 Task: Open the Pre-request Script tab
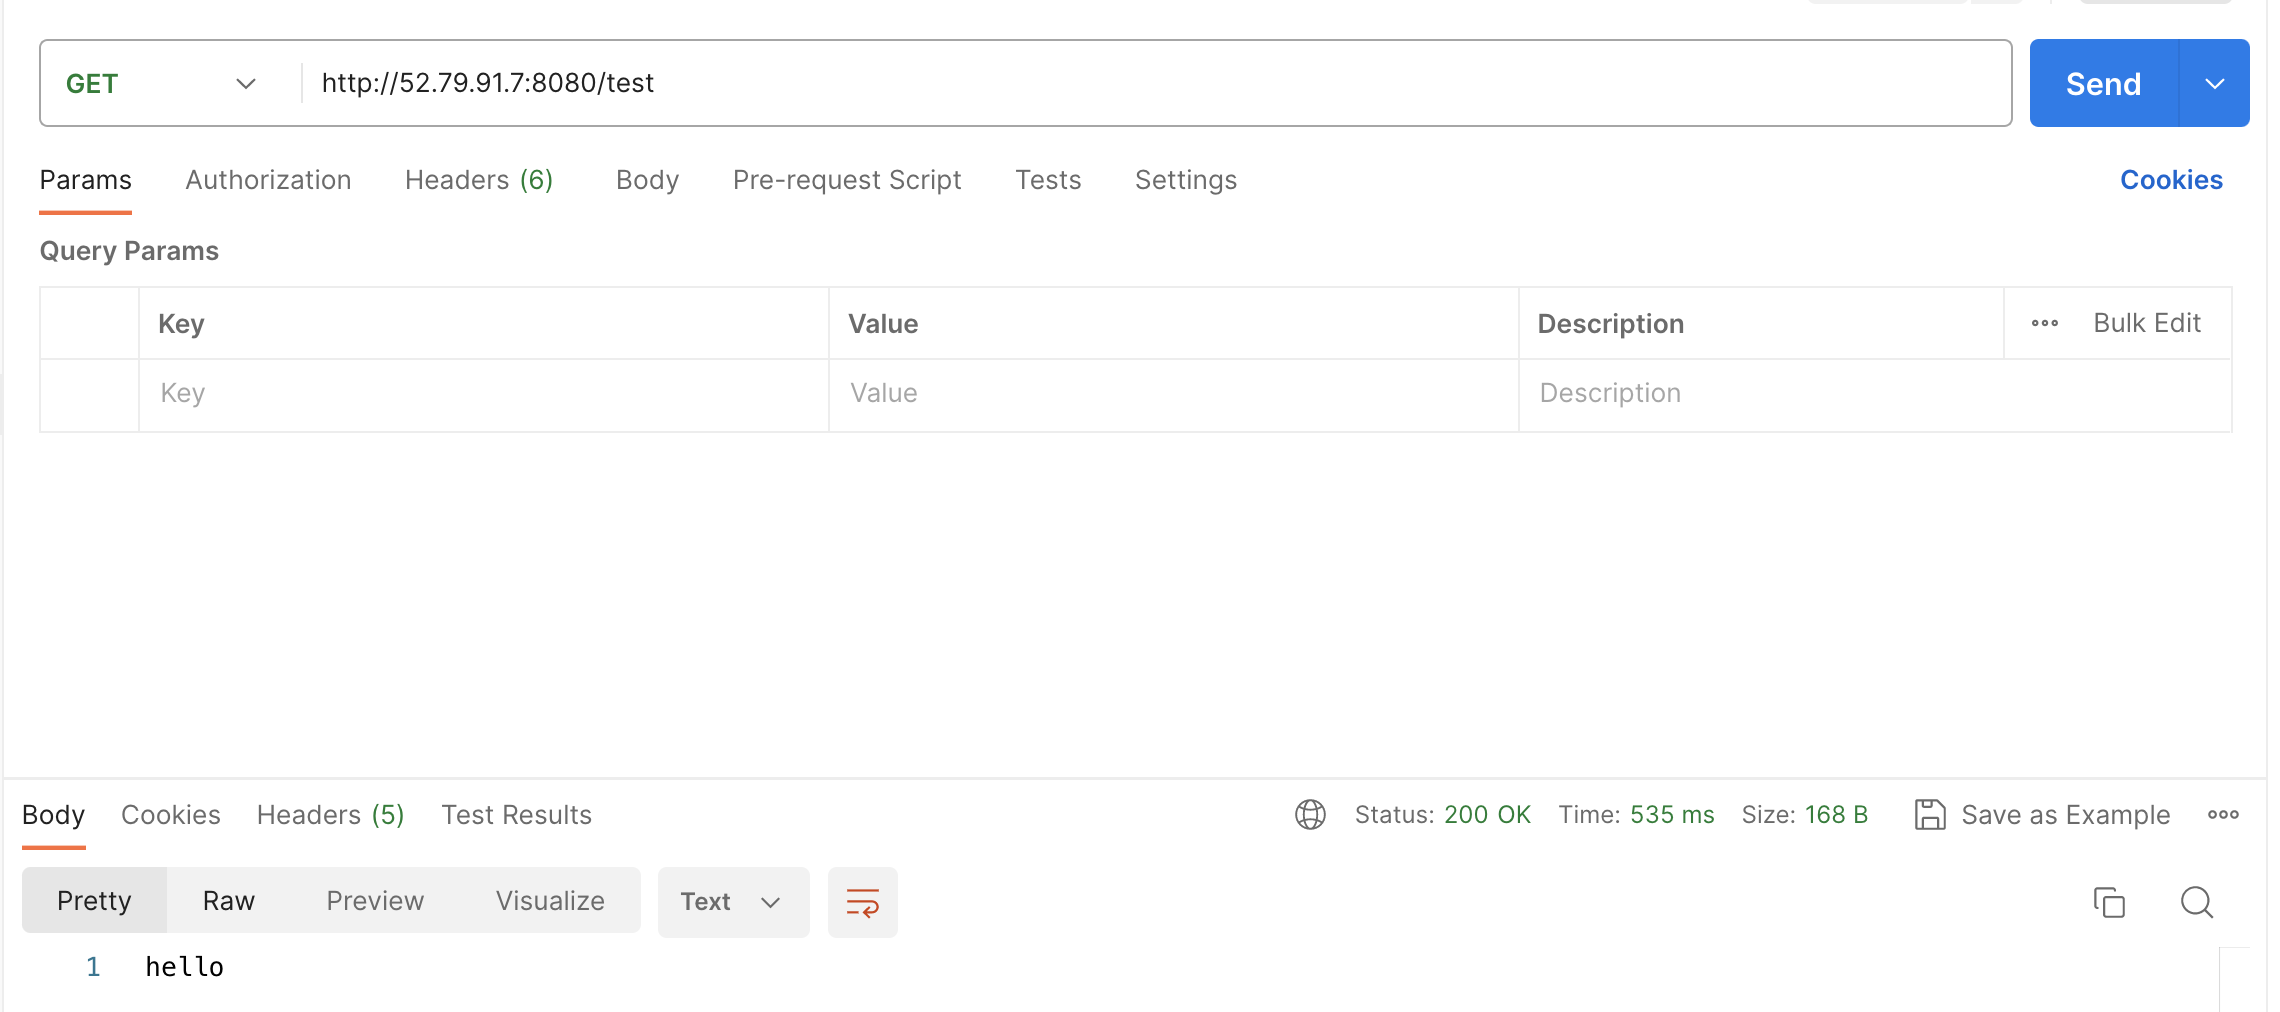[847, 180]
